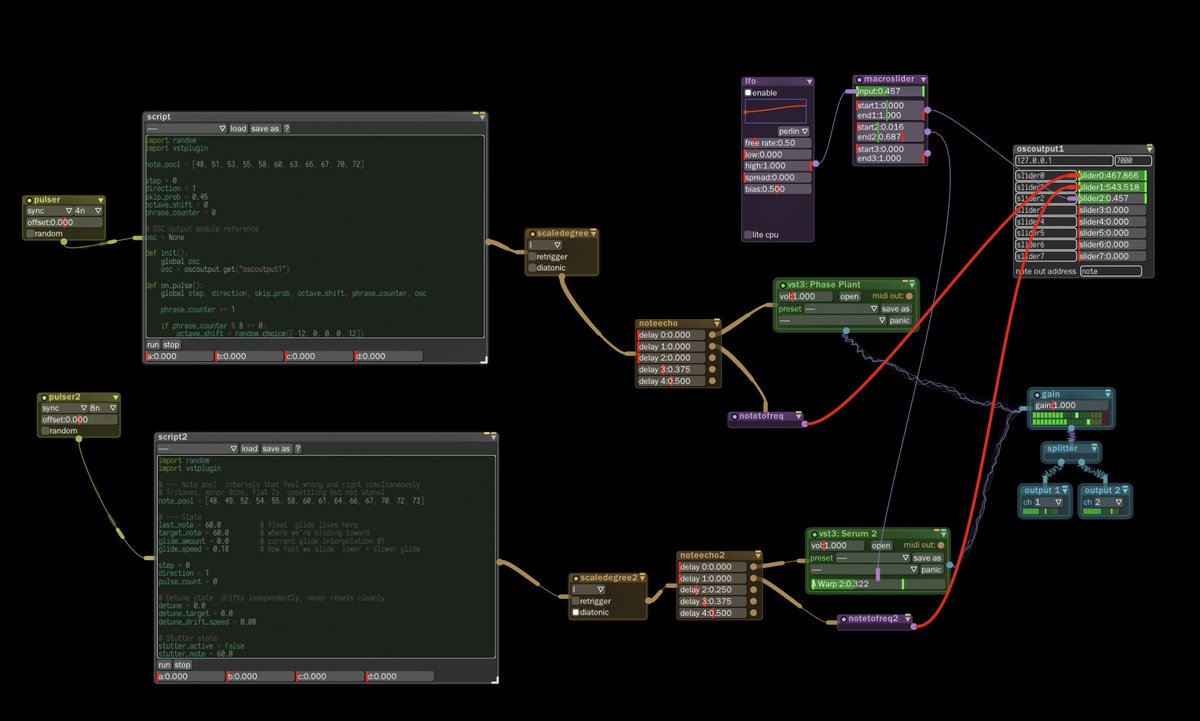This screenshot has height=721, width=1200.
Task: Open the oscoutput1 module menu triangle
Action: (x=1149, y=149)
